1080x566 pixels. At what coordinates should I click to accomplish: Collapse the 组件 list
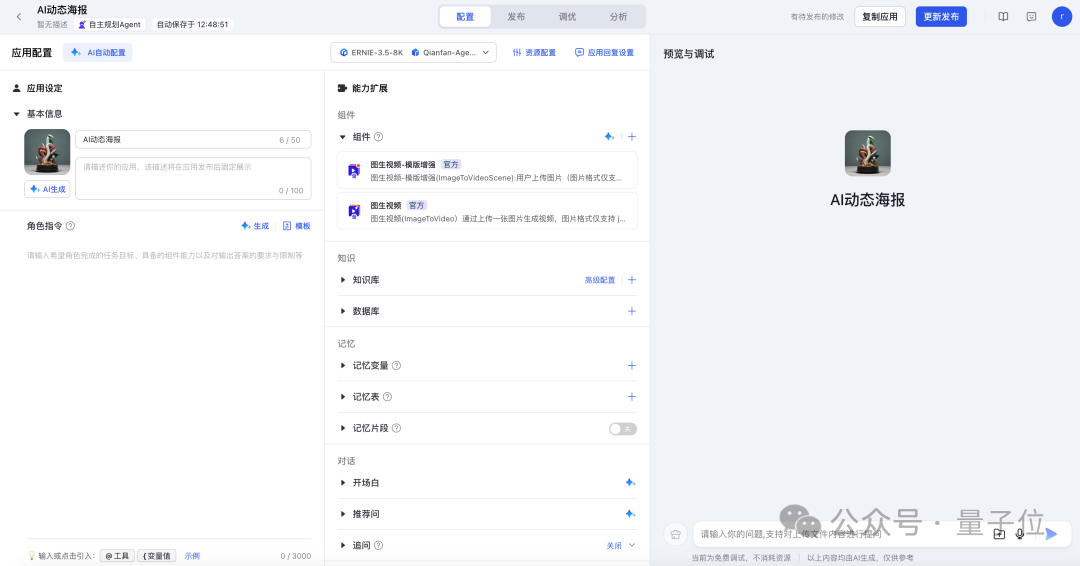coord(342,137)
